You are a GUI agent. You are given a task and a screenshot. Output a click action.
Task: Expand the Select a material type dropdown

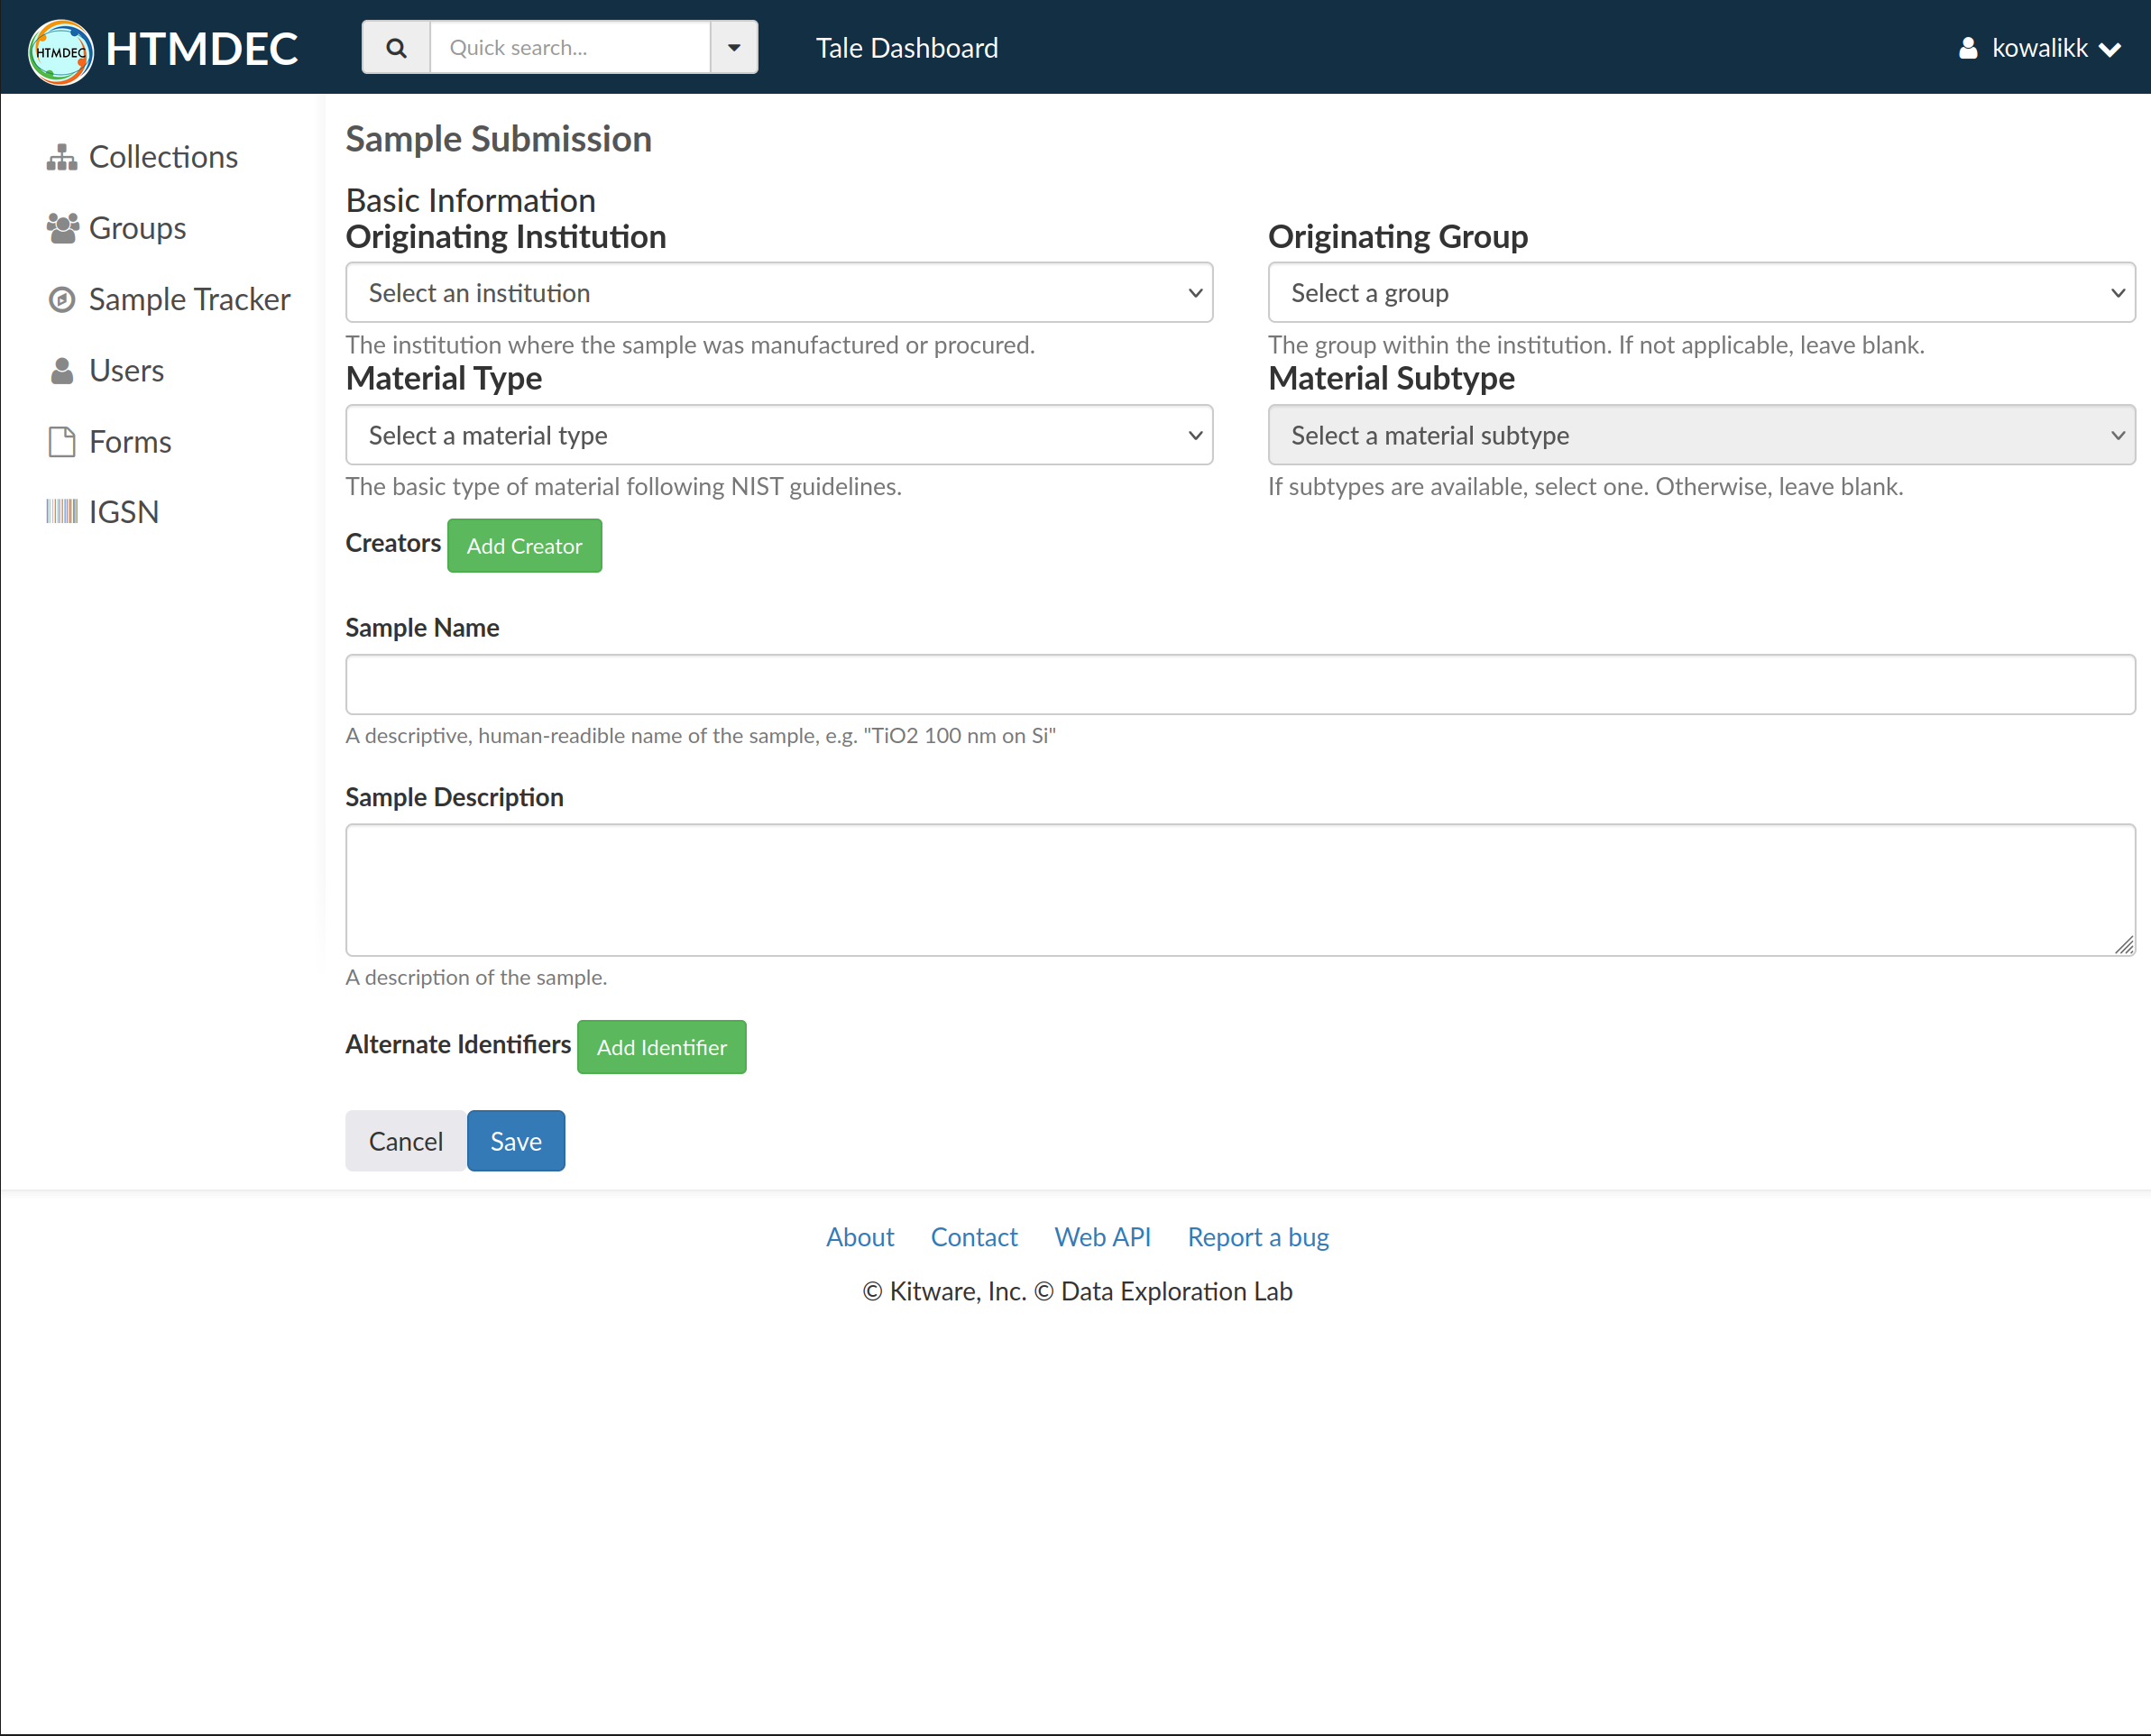click(x=779, y=435)
